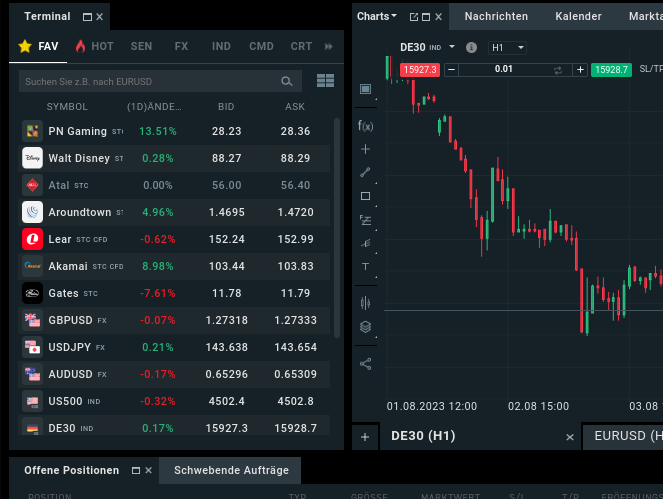
Task: Switch to the Kalender tab
Action: pyautogui.click(x=578, y=16)
